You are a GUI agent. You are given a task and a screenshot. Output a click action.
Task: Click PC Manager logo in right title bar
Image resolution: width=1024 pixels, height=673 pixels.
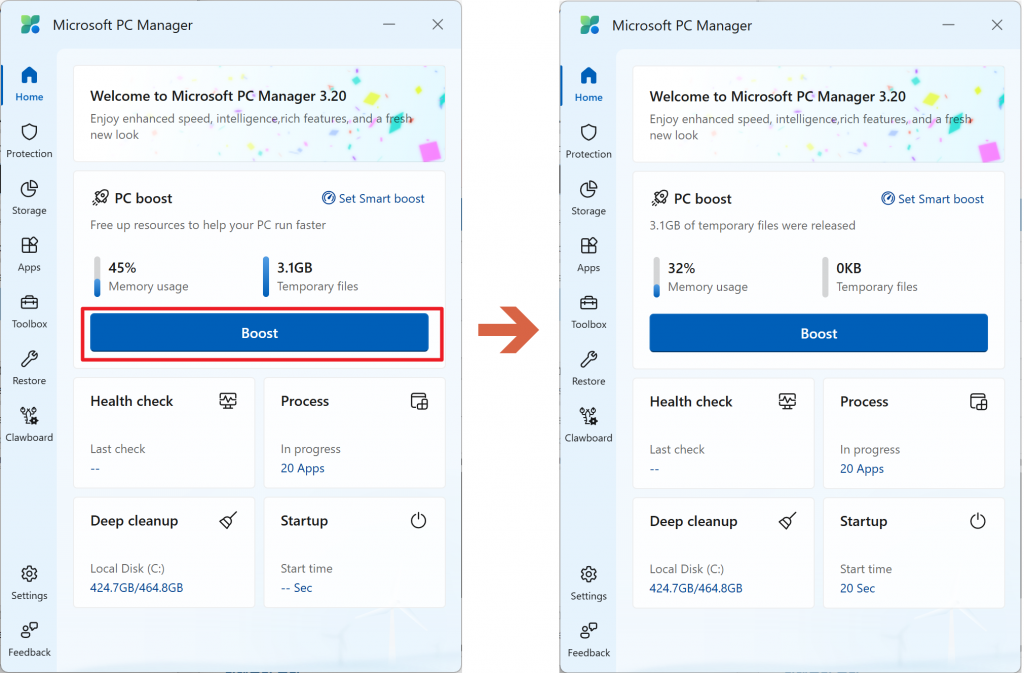click(589, 25)
